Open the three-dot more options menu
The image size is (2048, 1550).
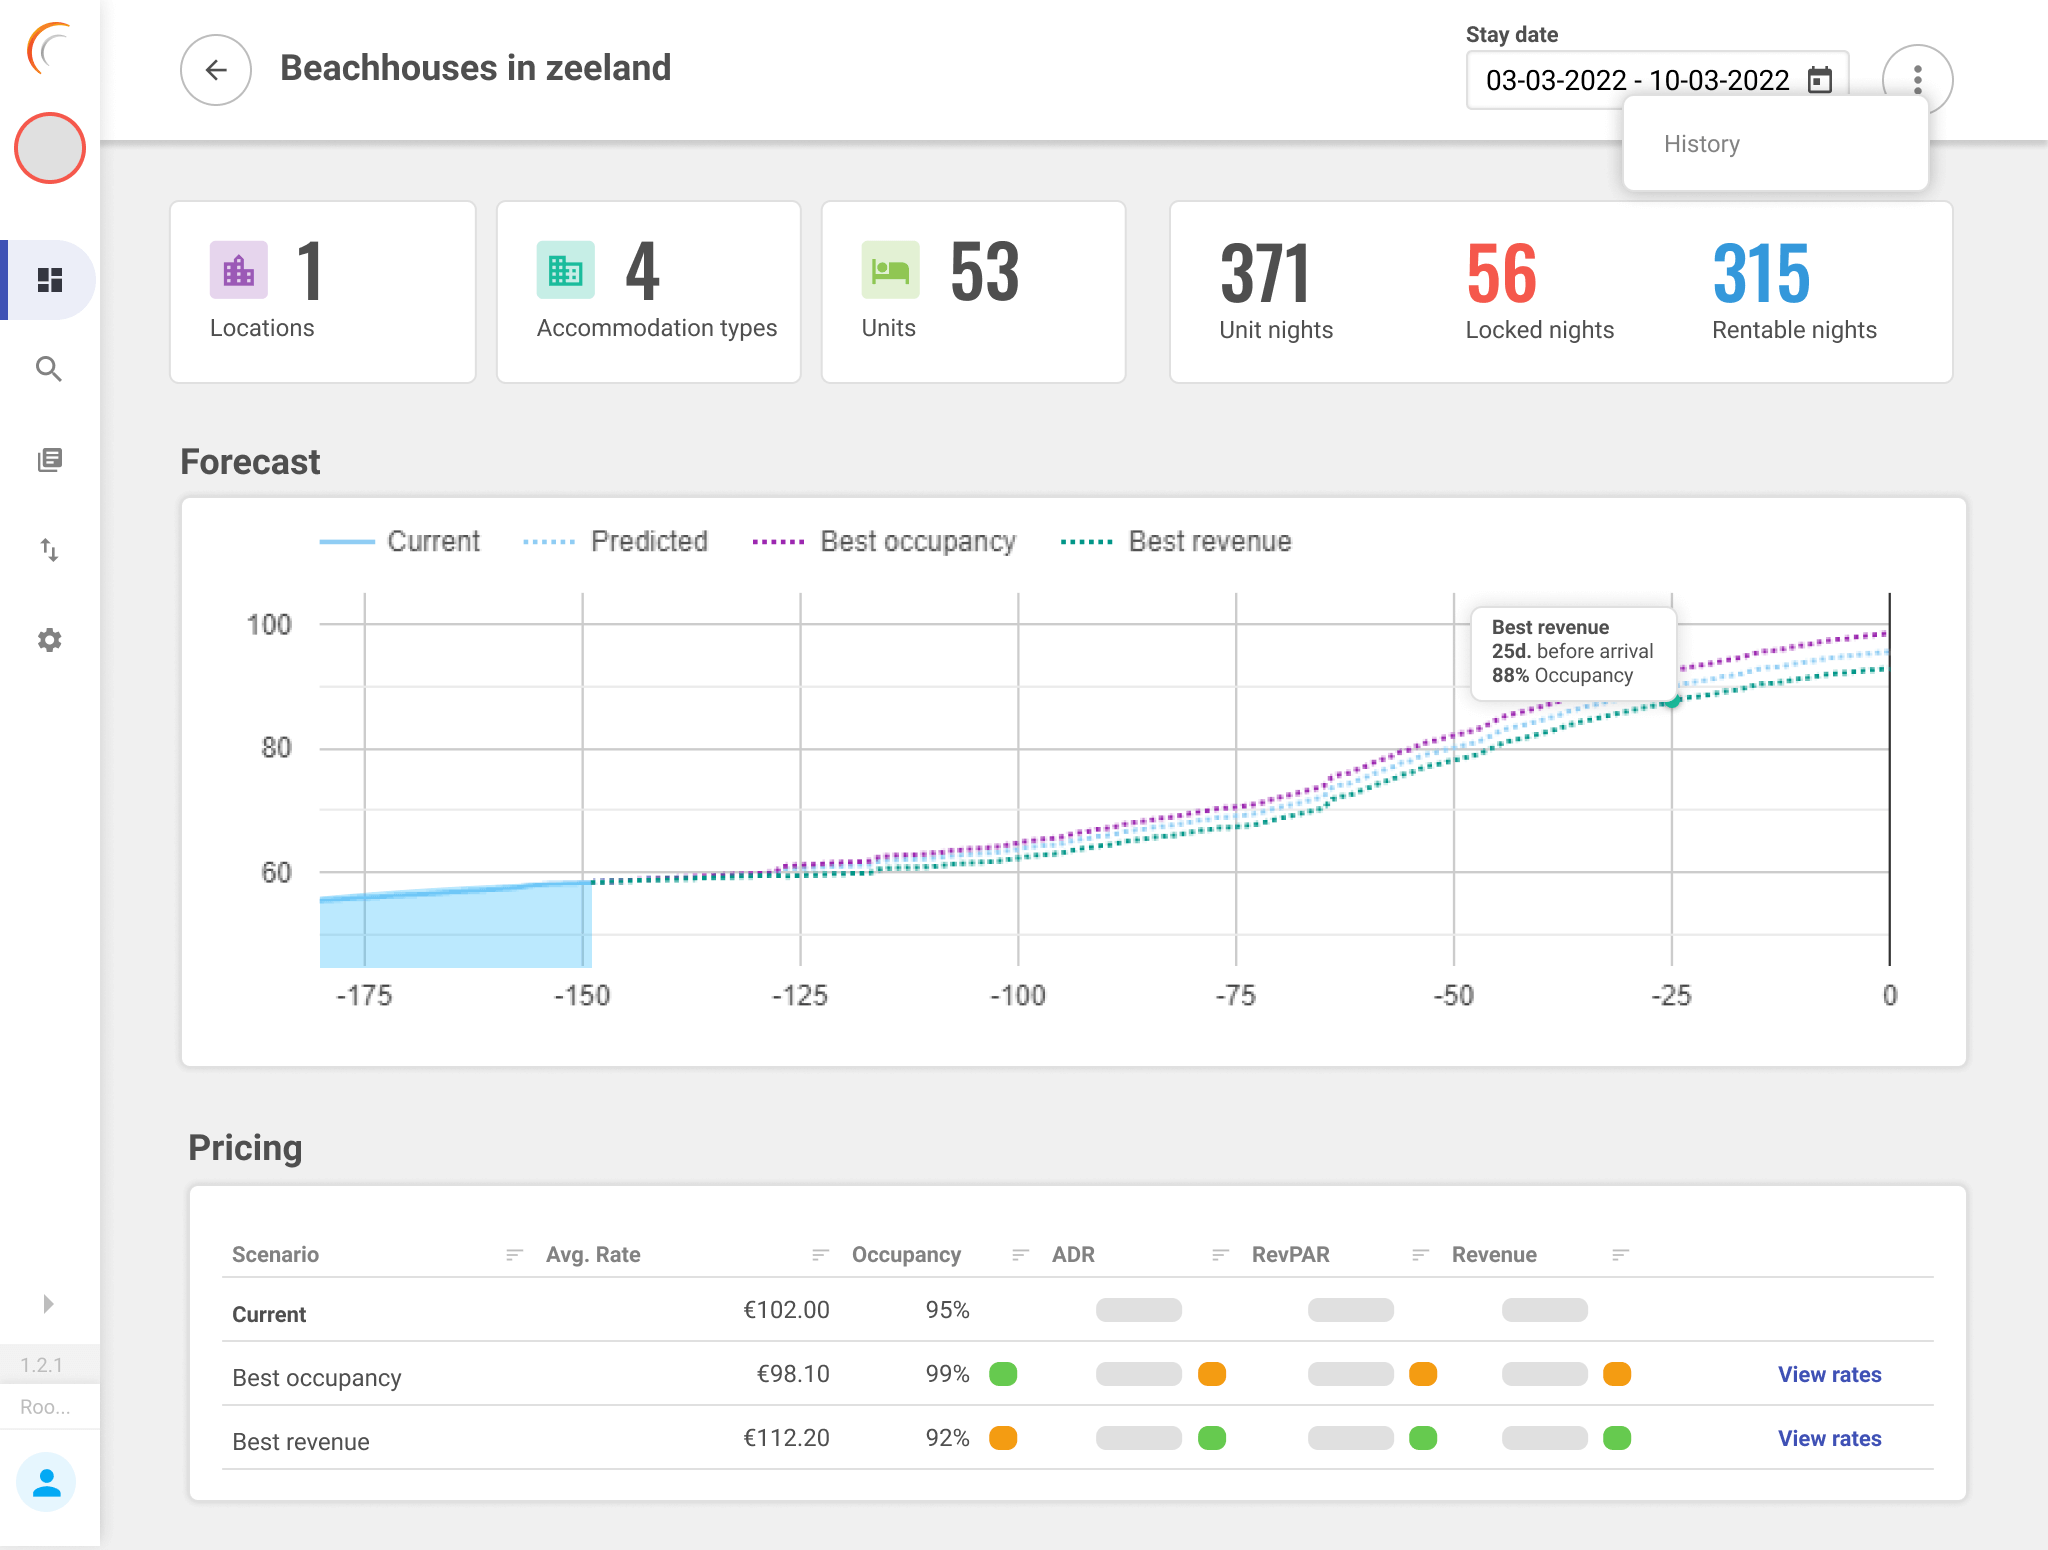[x=1916, y=79]
